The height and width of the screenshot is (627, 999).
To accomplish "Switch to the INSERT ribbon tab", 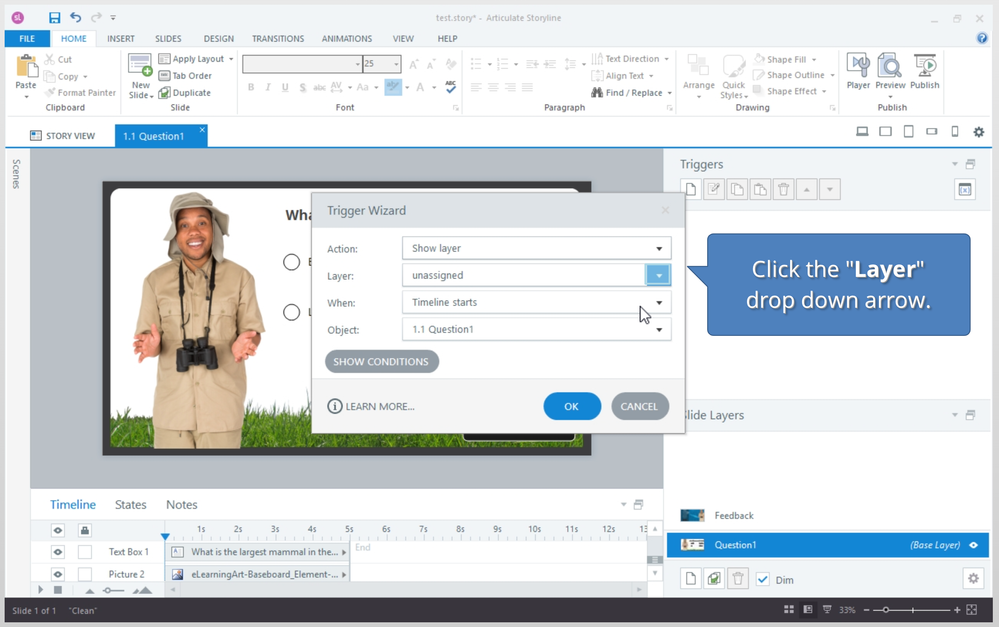I will point(121,39).
